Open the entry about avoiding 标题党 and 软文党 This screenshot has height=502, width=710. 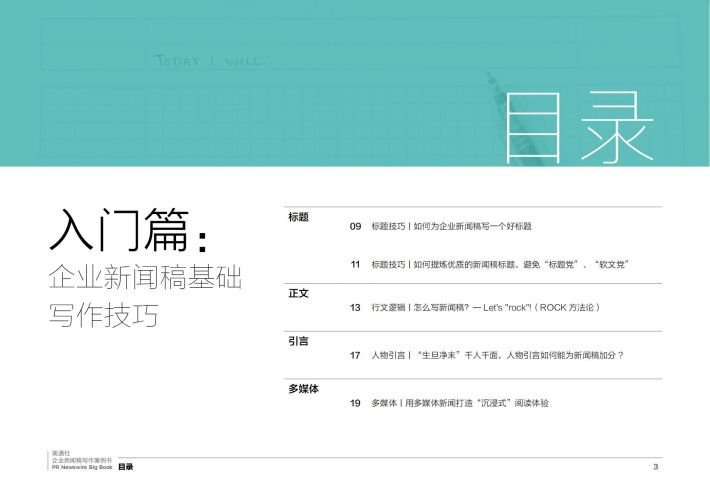(499, 264)
